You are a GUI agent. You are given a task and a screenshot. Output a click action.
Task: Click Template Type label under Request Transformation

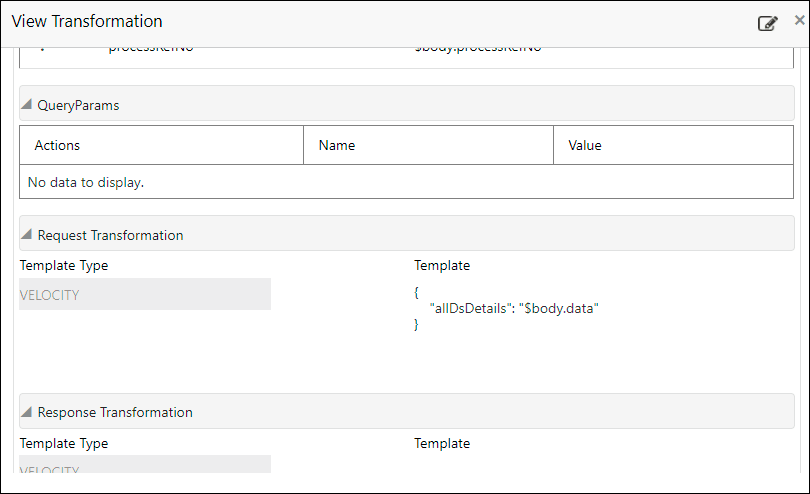click(64, 265)
